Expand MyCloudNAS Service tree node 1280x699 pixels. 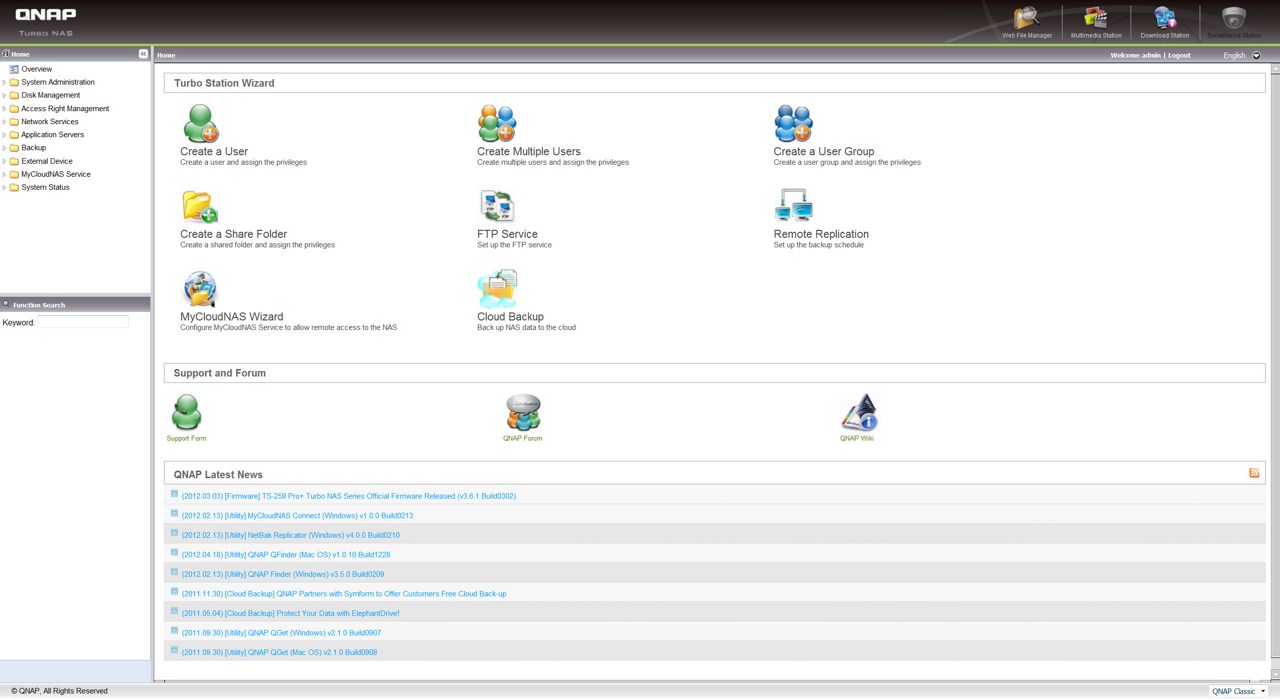[4, 174]
